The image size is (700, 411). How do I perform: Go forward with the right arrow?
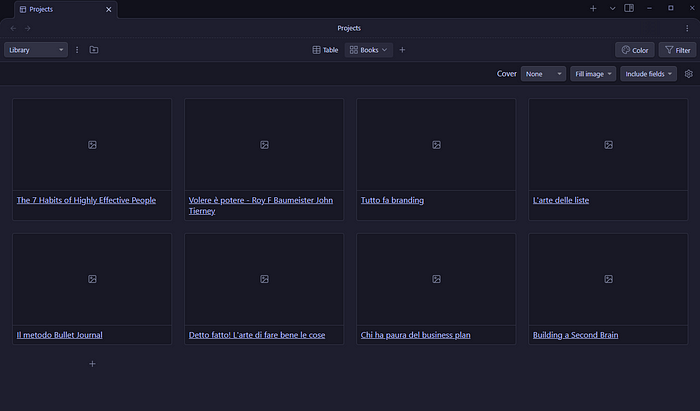pyautogui.click(x=28, y=28)
